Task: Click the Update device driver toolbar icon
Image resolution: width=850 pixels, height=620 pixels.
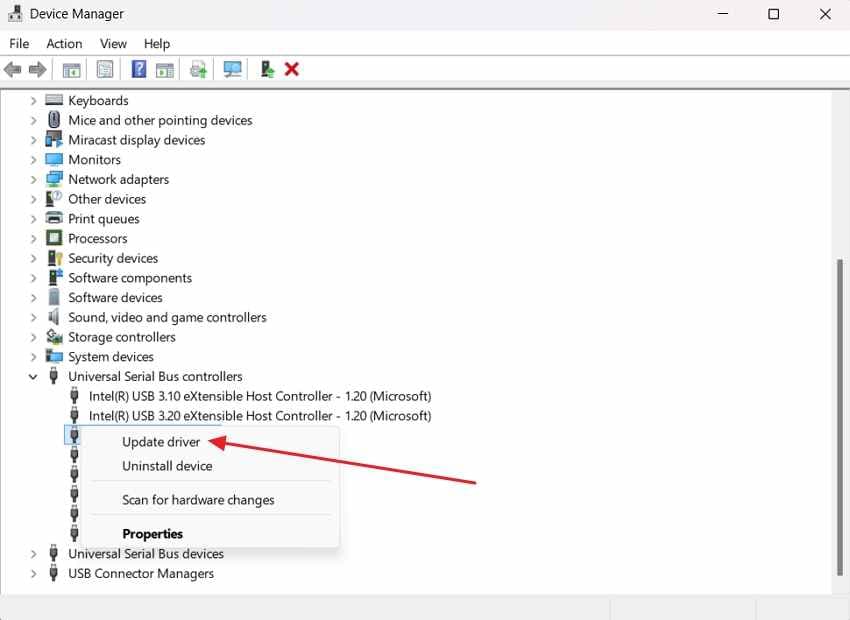Action: (x=198, y=69)
